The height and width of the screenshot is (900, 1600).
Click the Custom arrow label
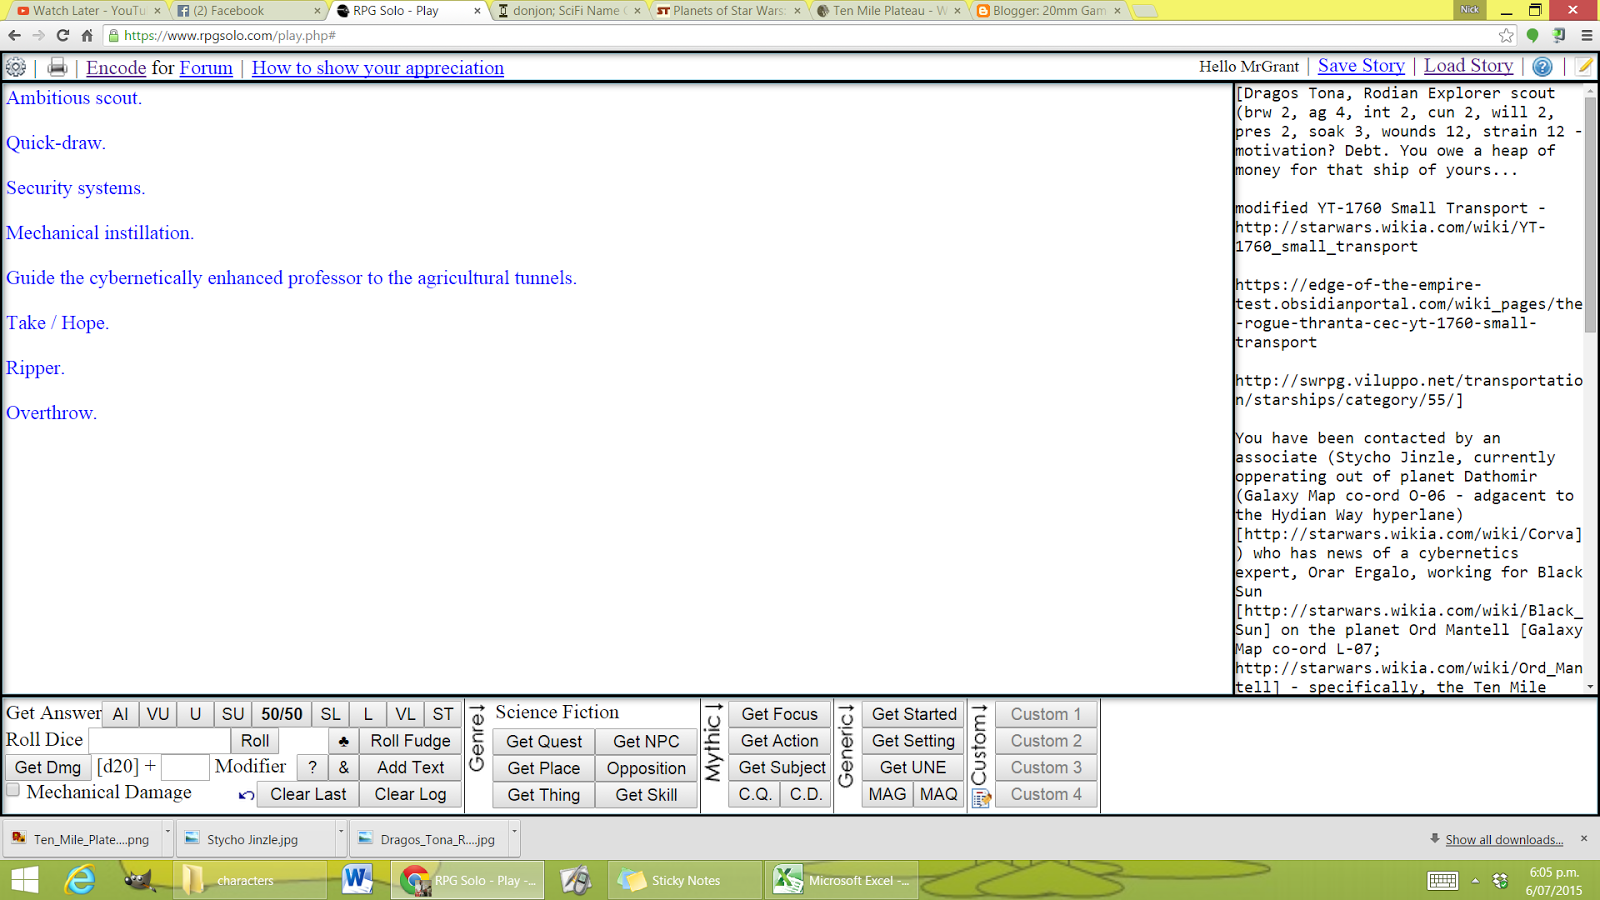pos(979,743)
